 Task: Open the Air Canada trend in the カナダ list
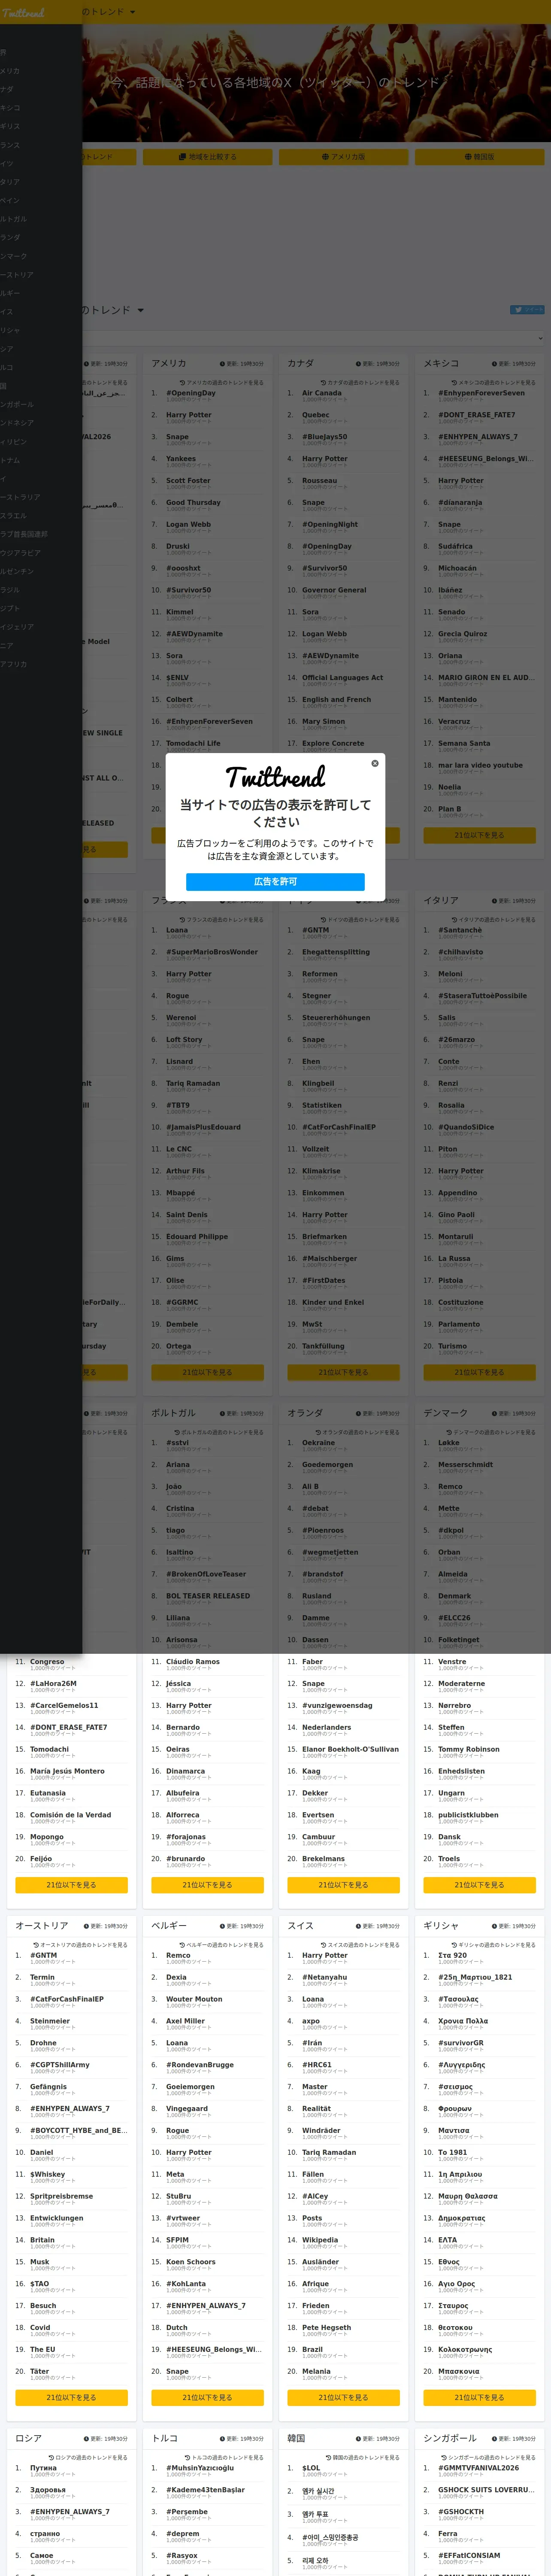[322, 393]
